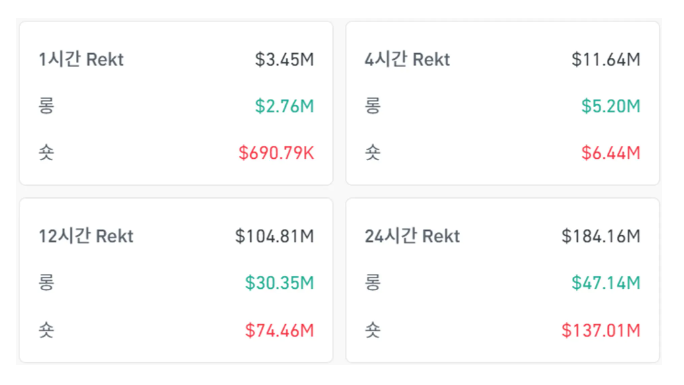Click the $690.79K short liquidation value

point(276,153)
